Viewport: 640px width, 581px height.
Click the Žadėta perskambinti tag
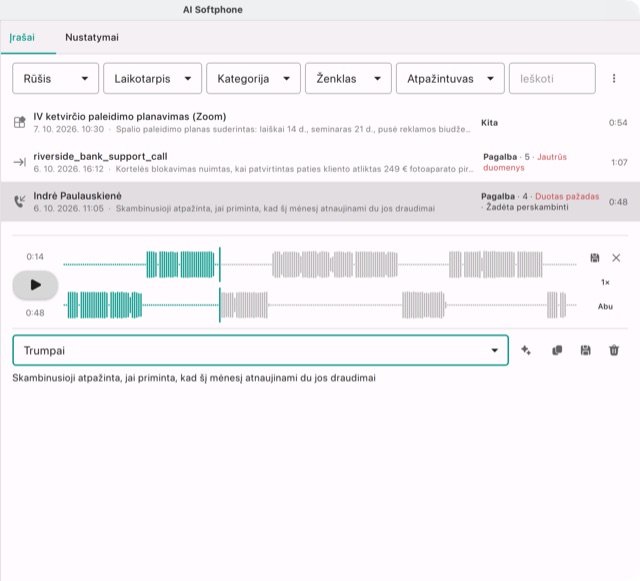[527, 207]
